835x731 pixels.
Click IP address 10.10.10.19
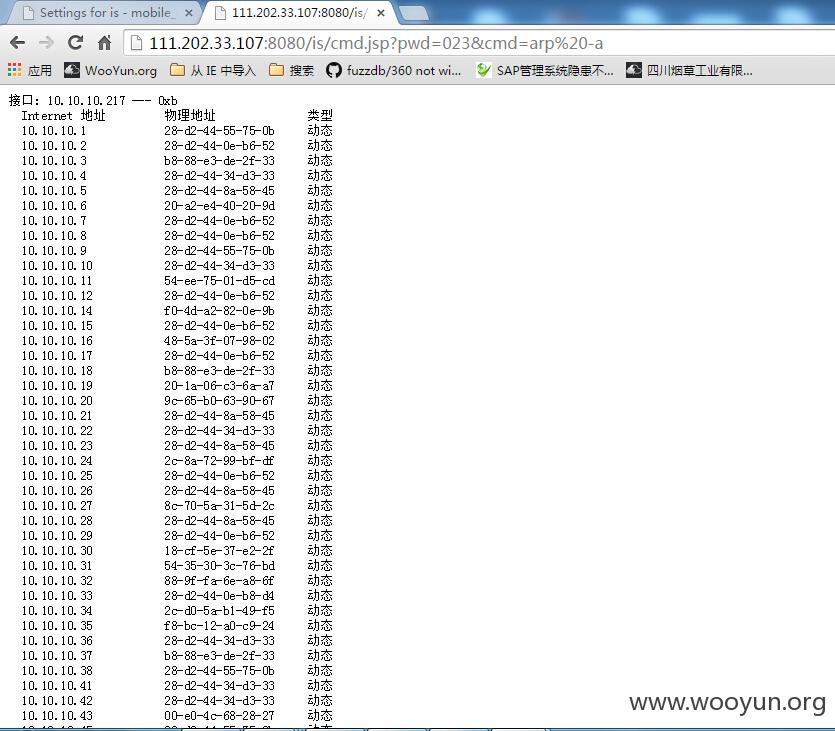pos(57,386)
